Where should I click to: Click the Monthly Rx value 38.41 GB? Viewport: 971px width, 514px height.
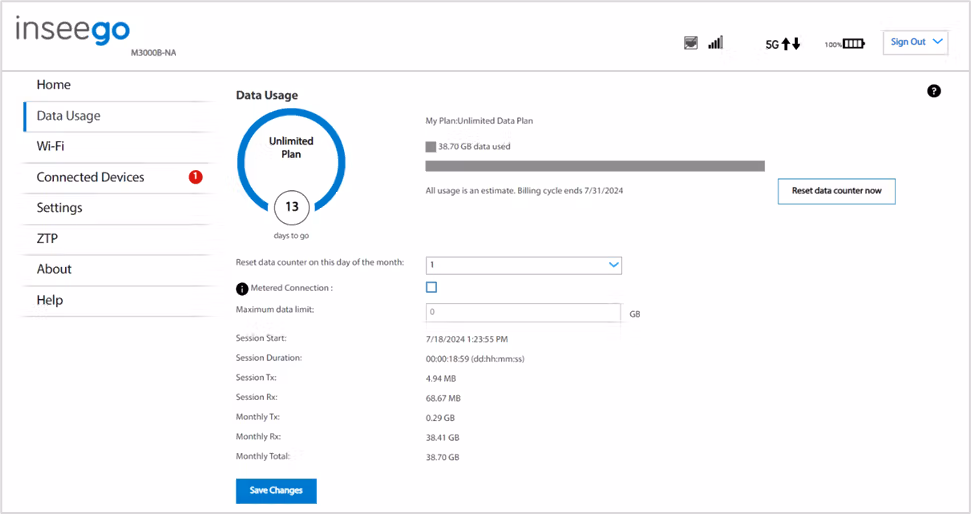(443, 438)
